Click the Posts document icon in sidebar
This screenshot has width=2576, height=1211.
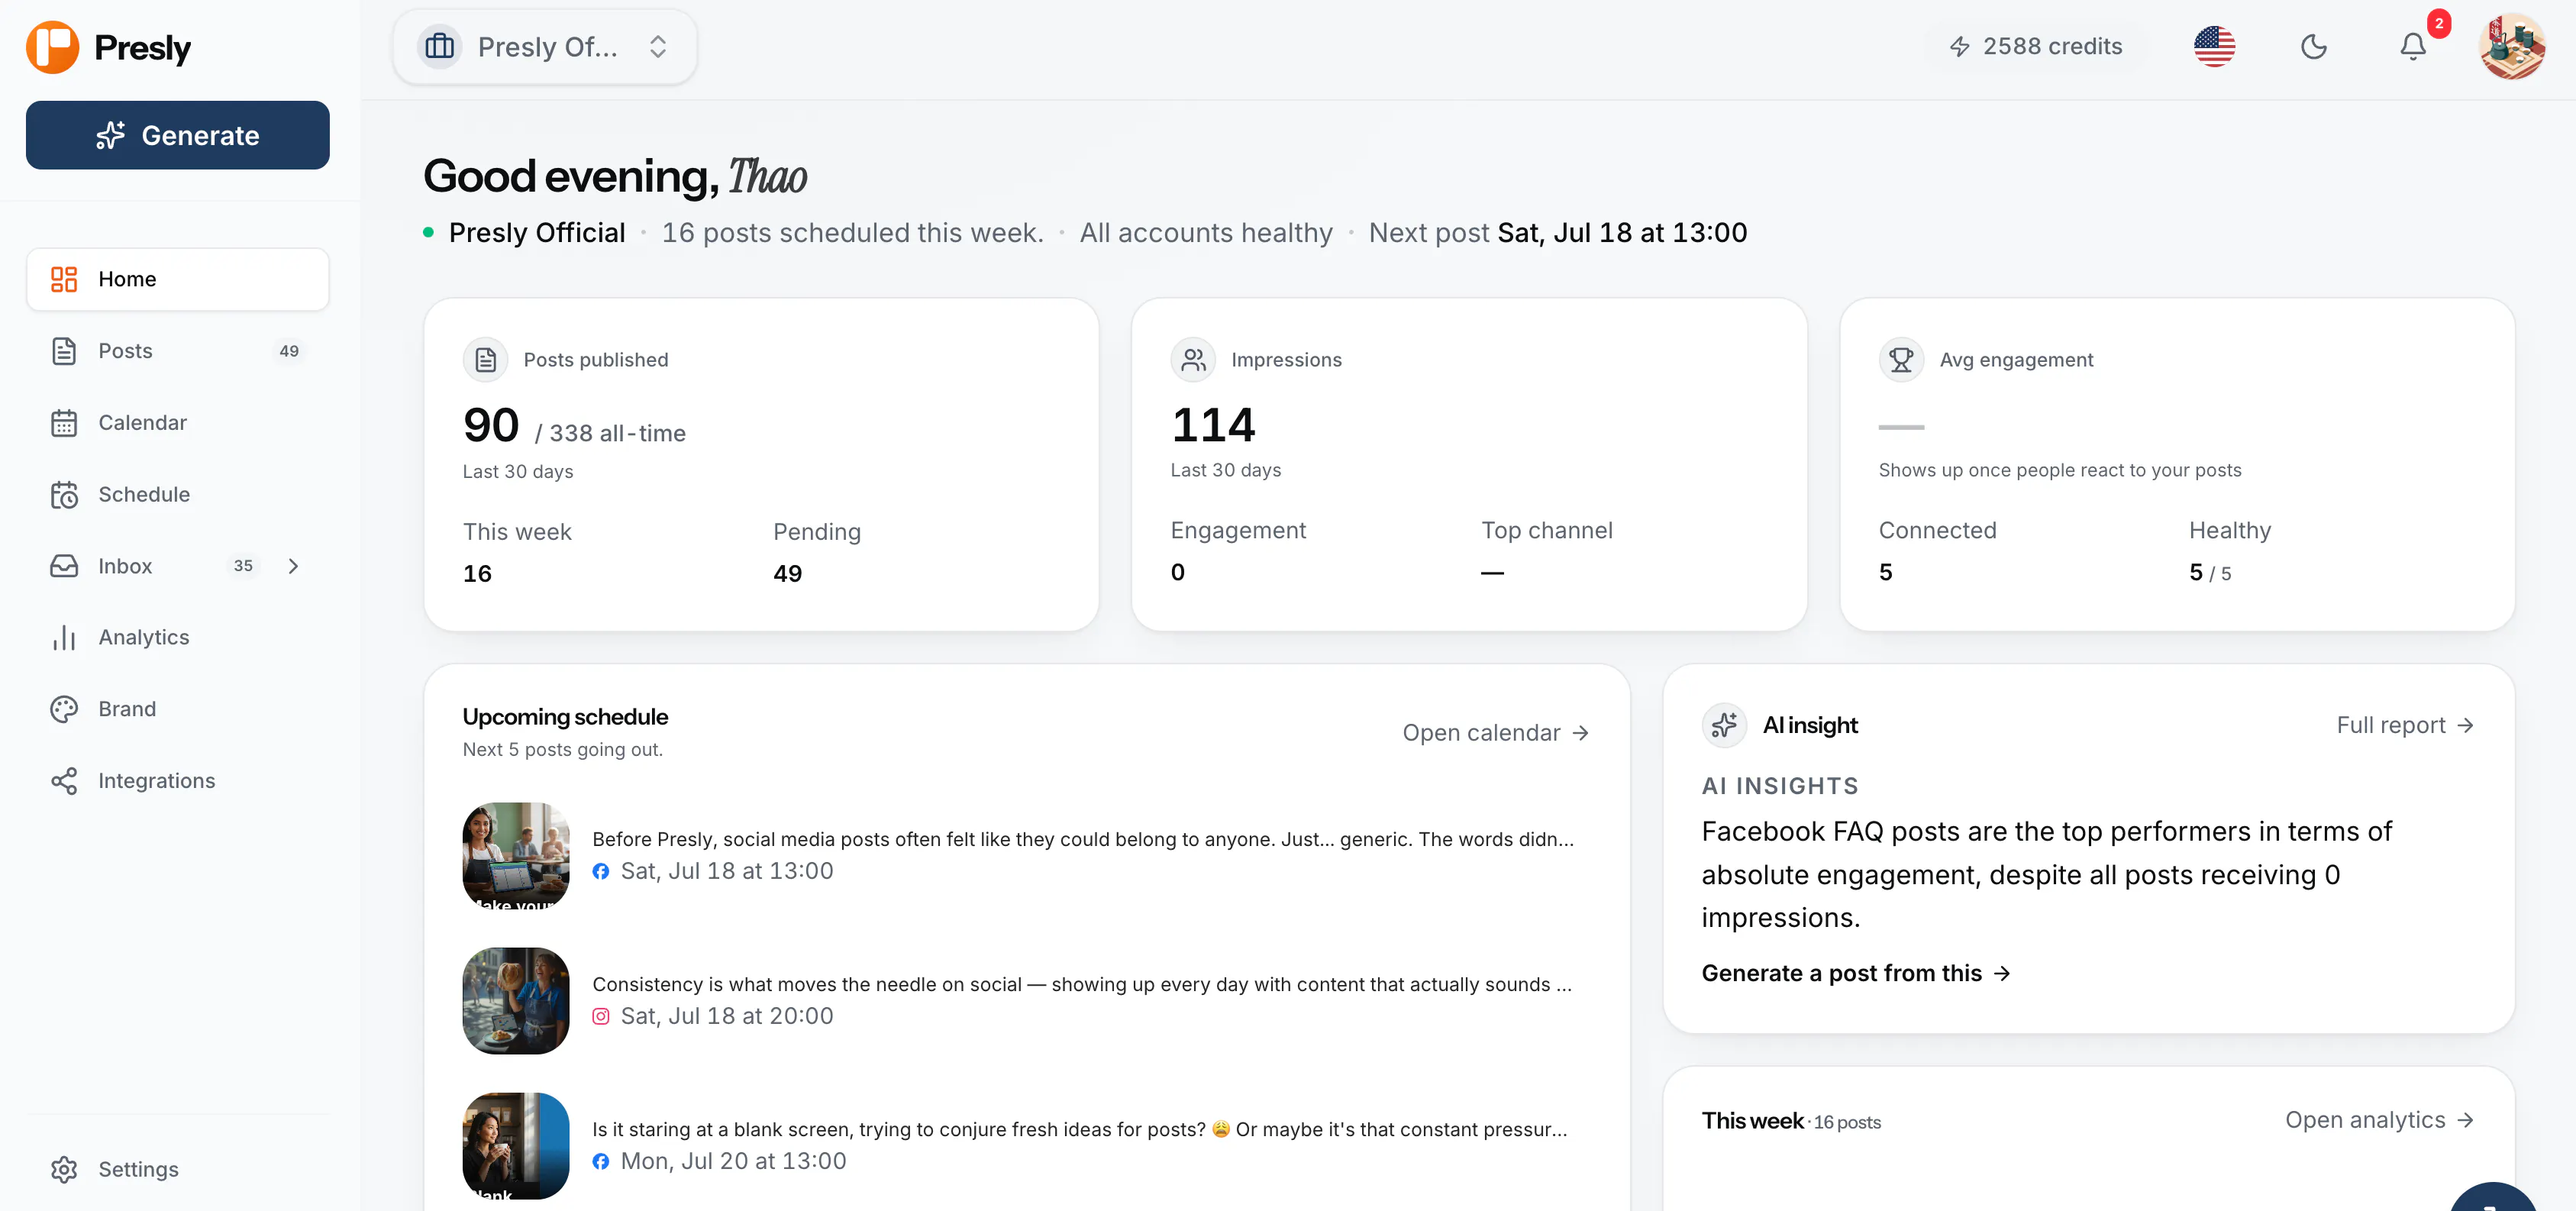64,351
